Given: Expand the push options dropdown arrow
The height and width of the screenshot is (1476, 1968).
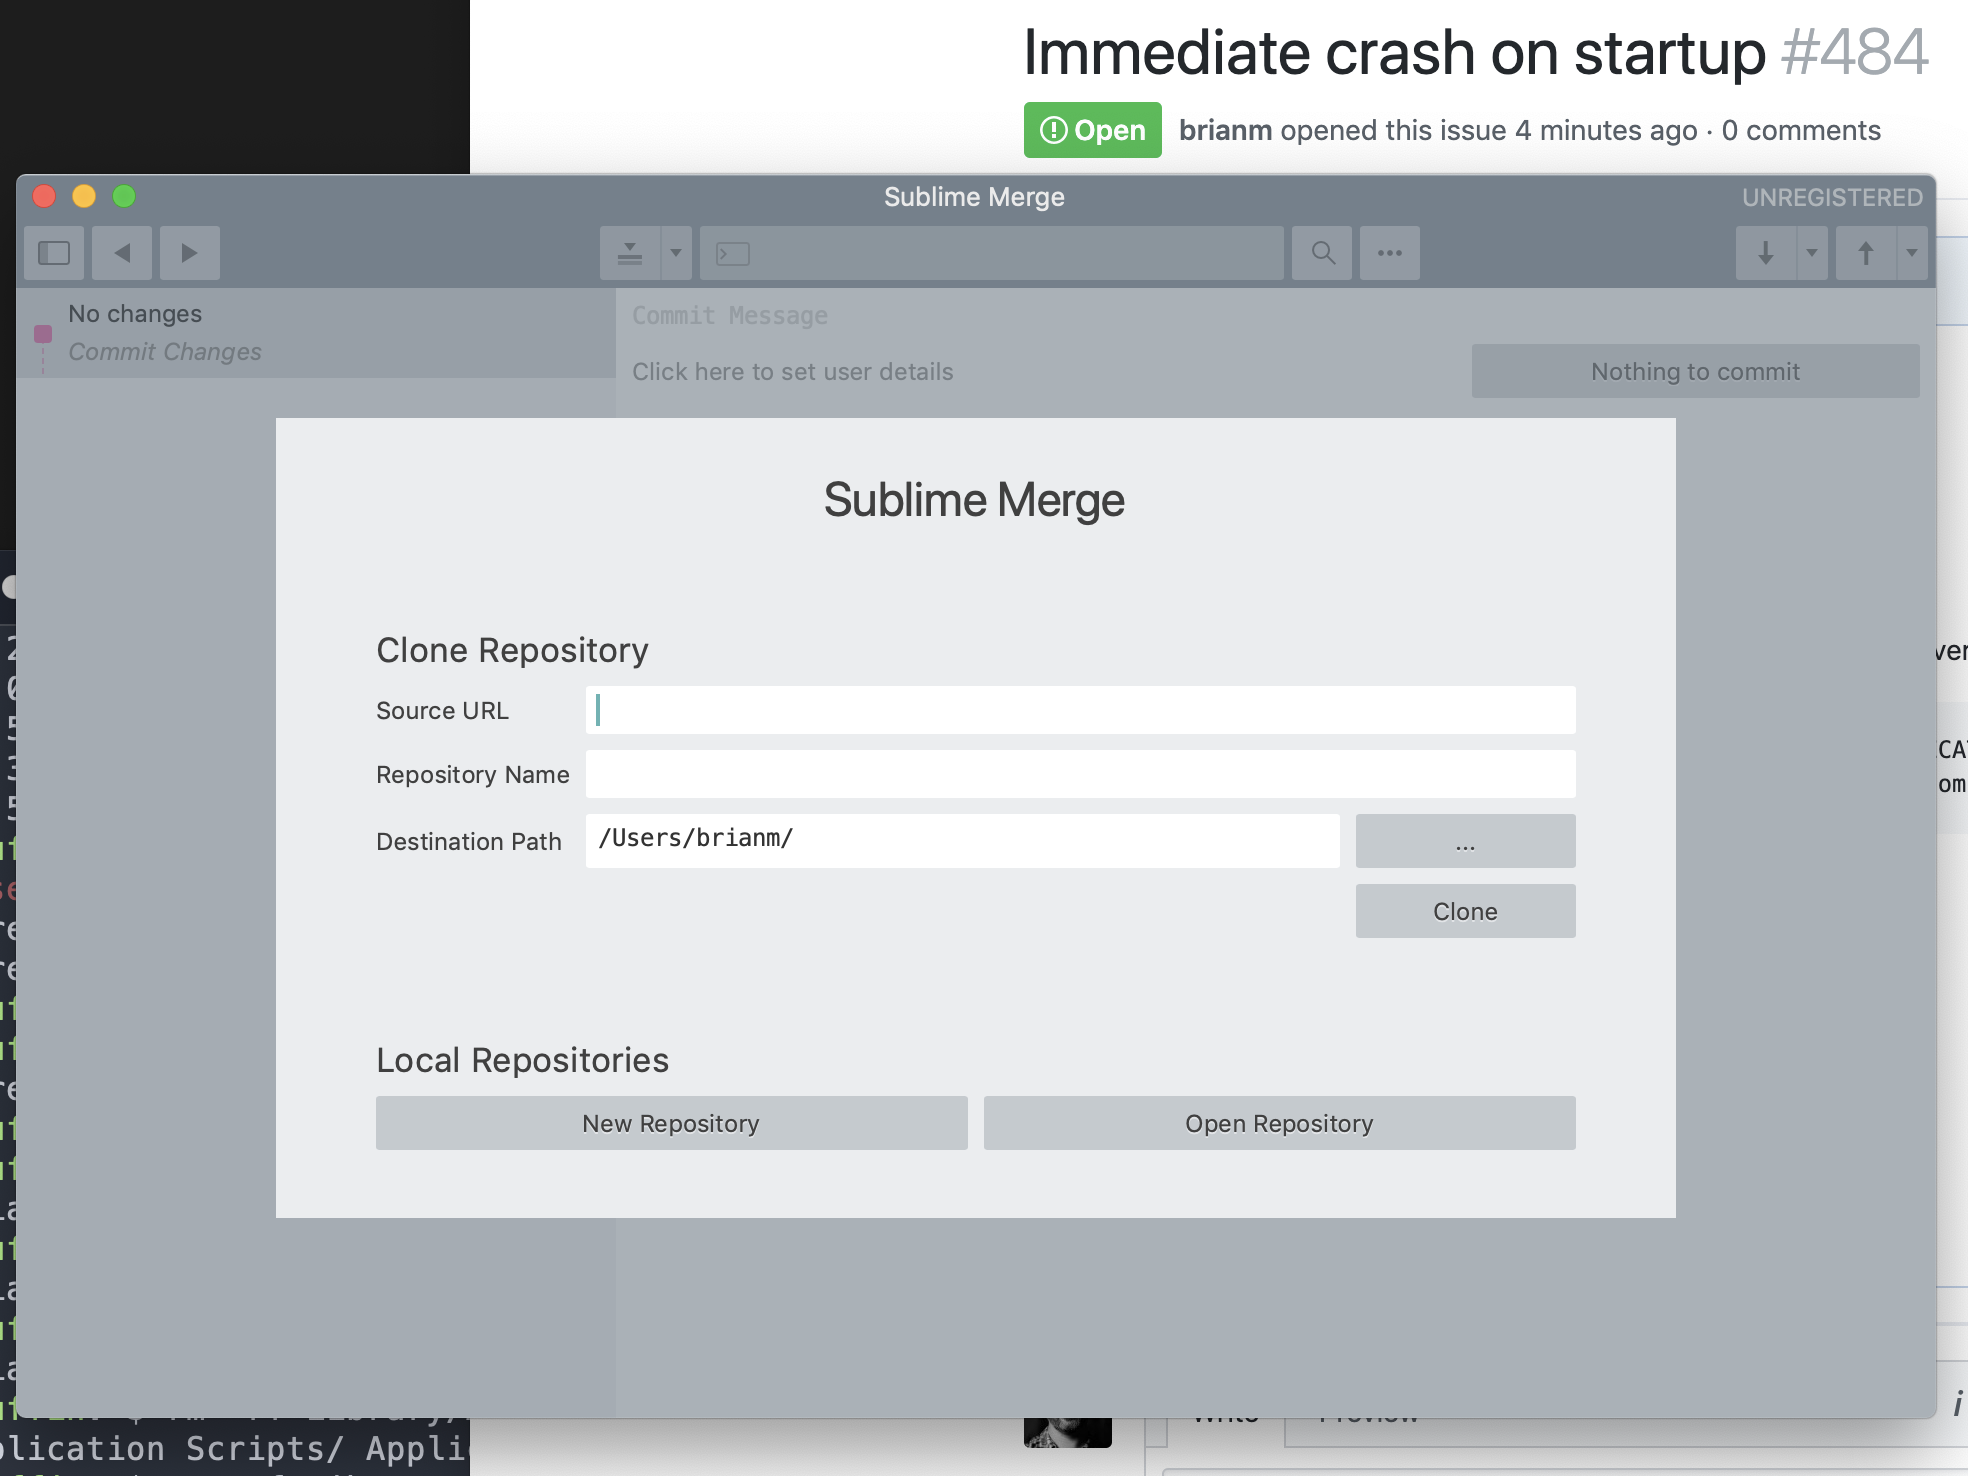Looking at the screenshot, I should [1911, 253].
